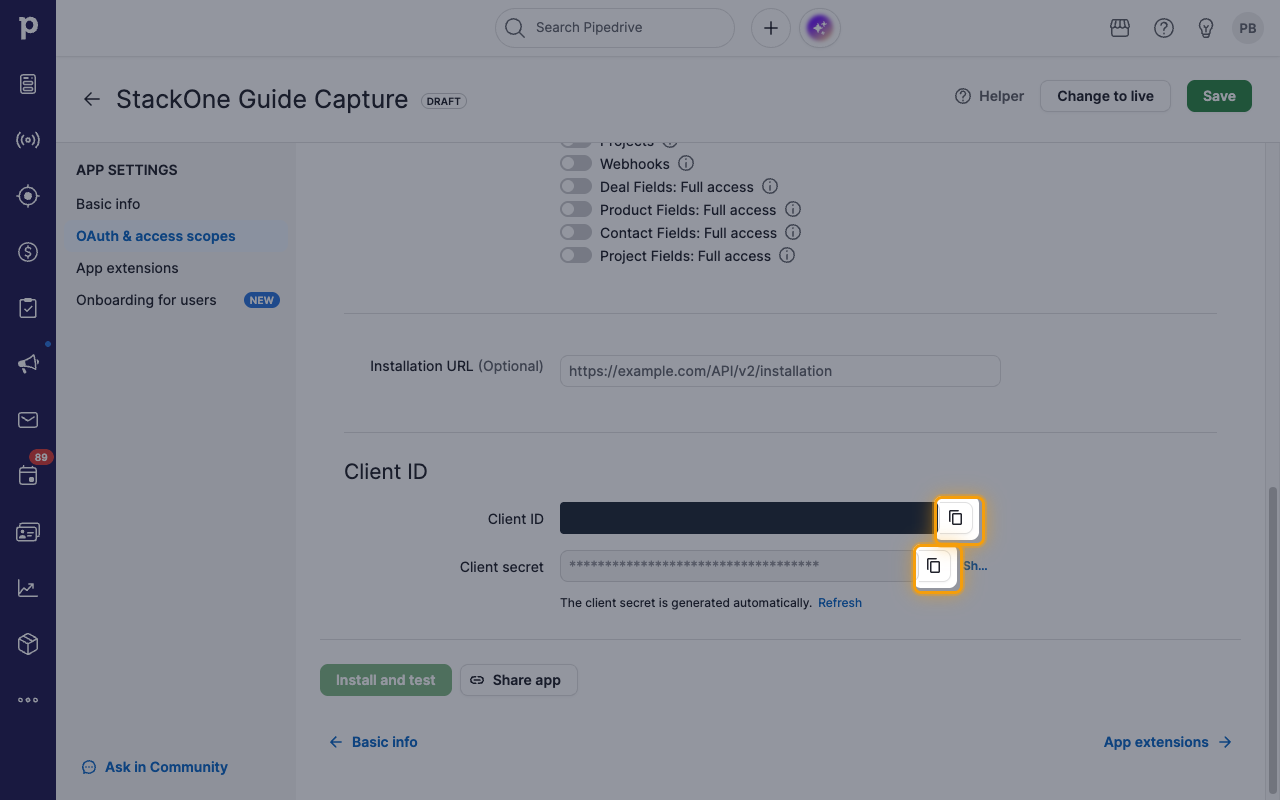
Task: Click the redacted Client ID field
Action: (748, 518)
